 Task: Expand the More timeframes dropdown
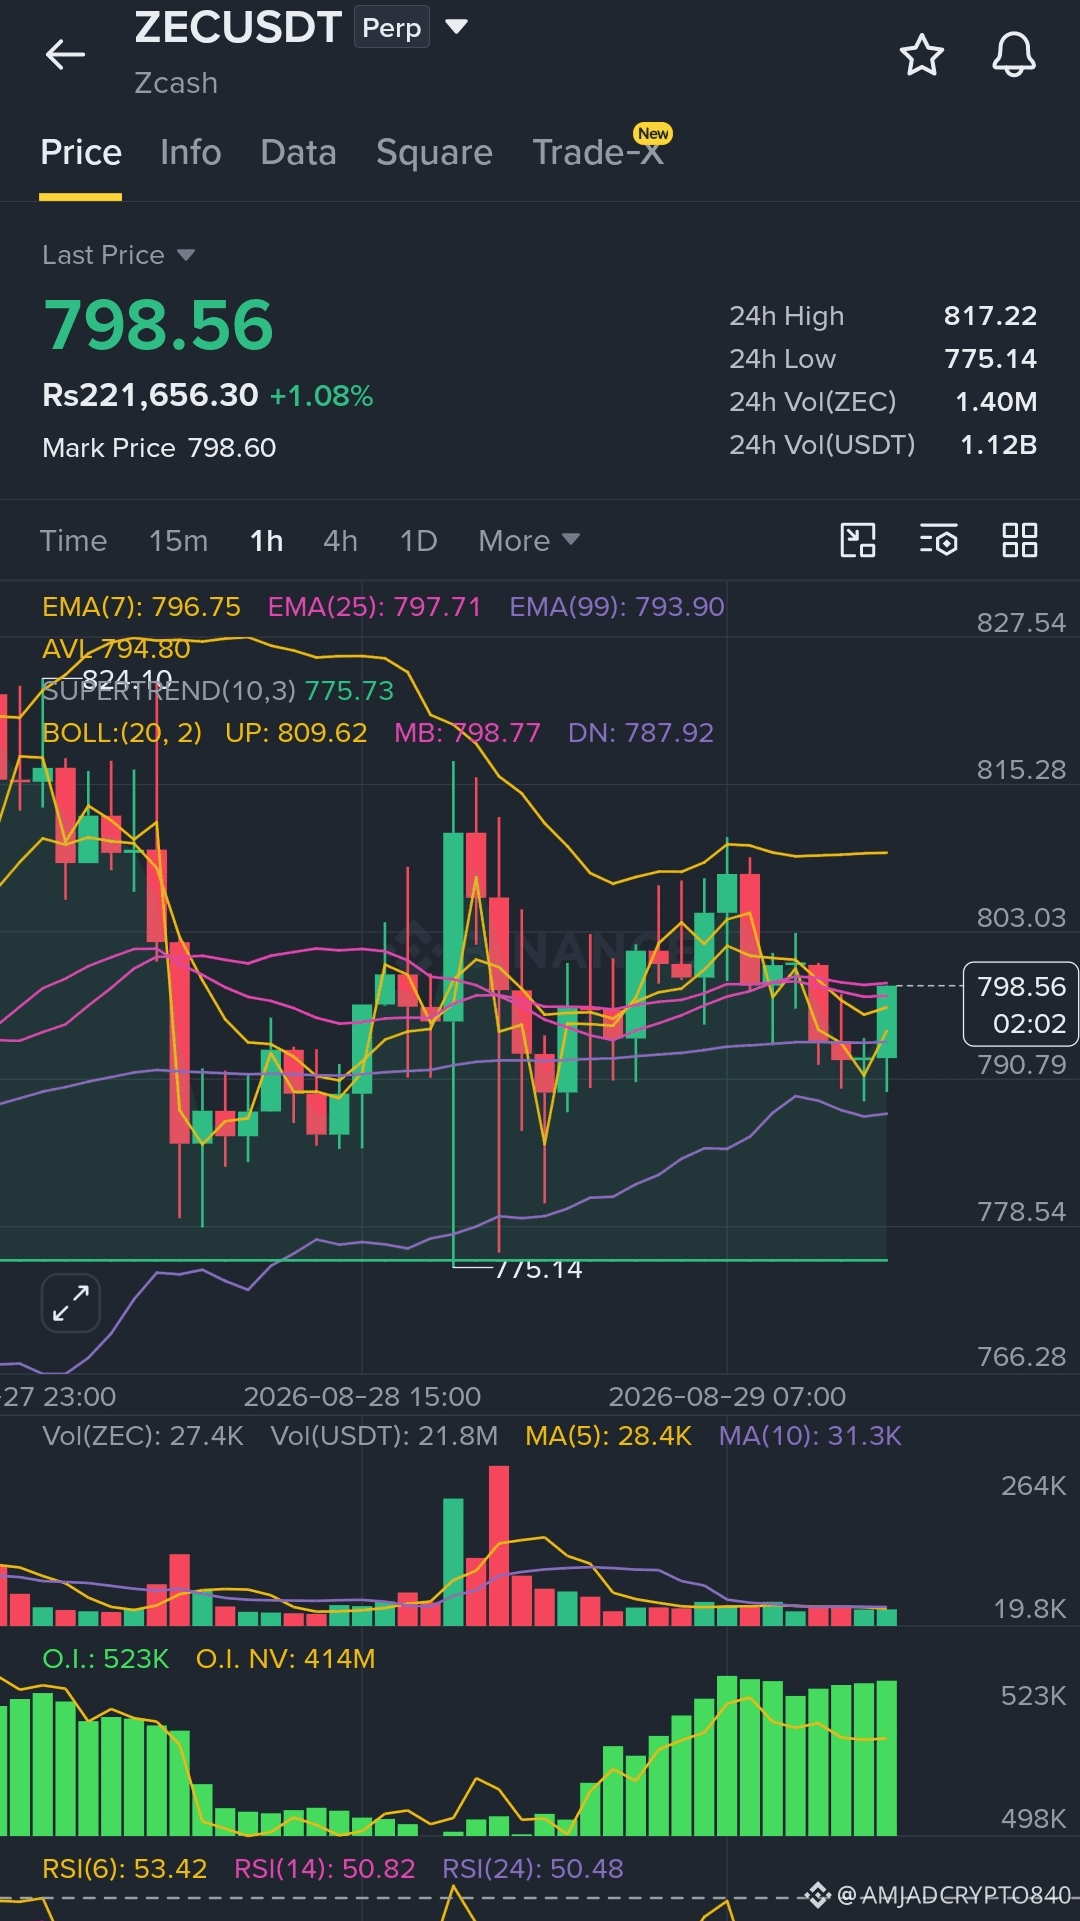(529, 540)
